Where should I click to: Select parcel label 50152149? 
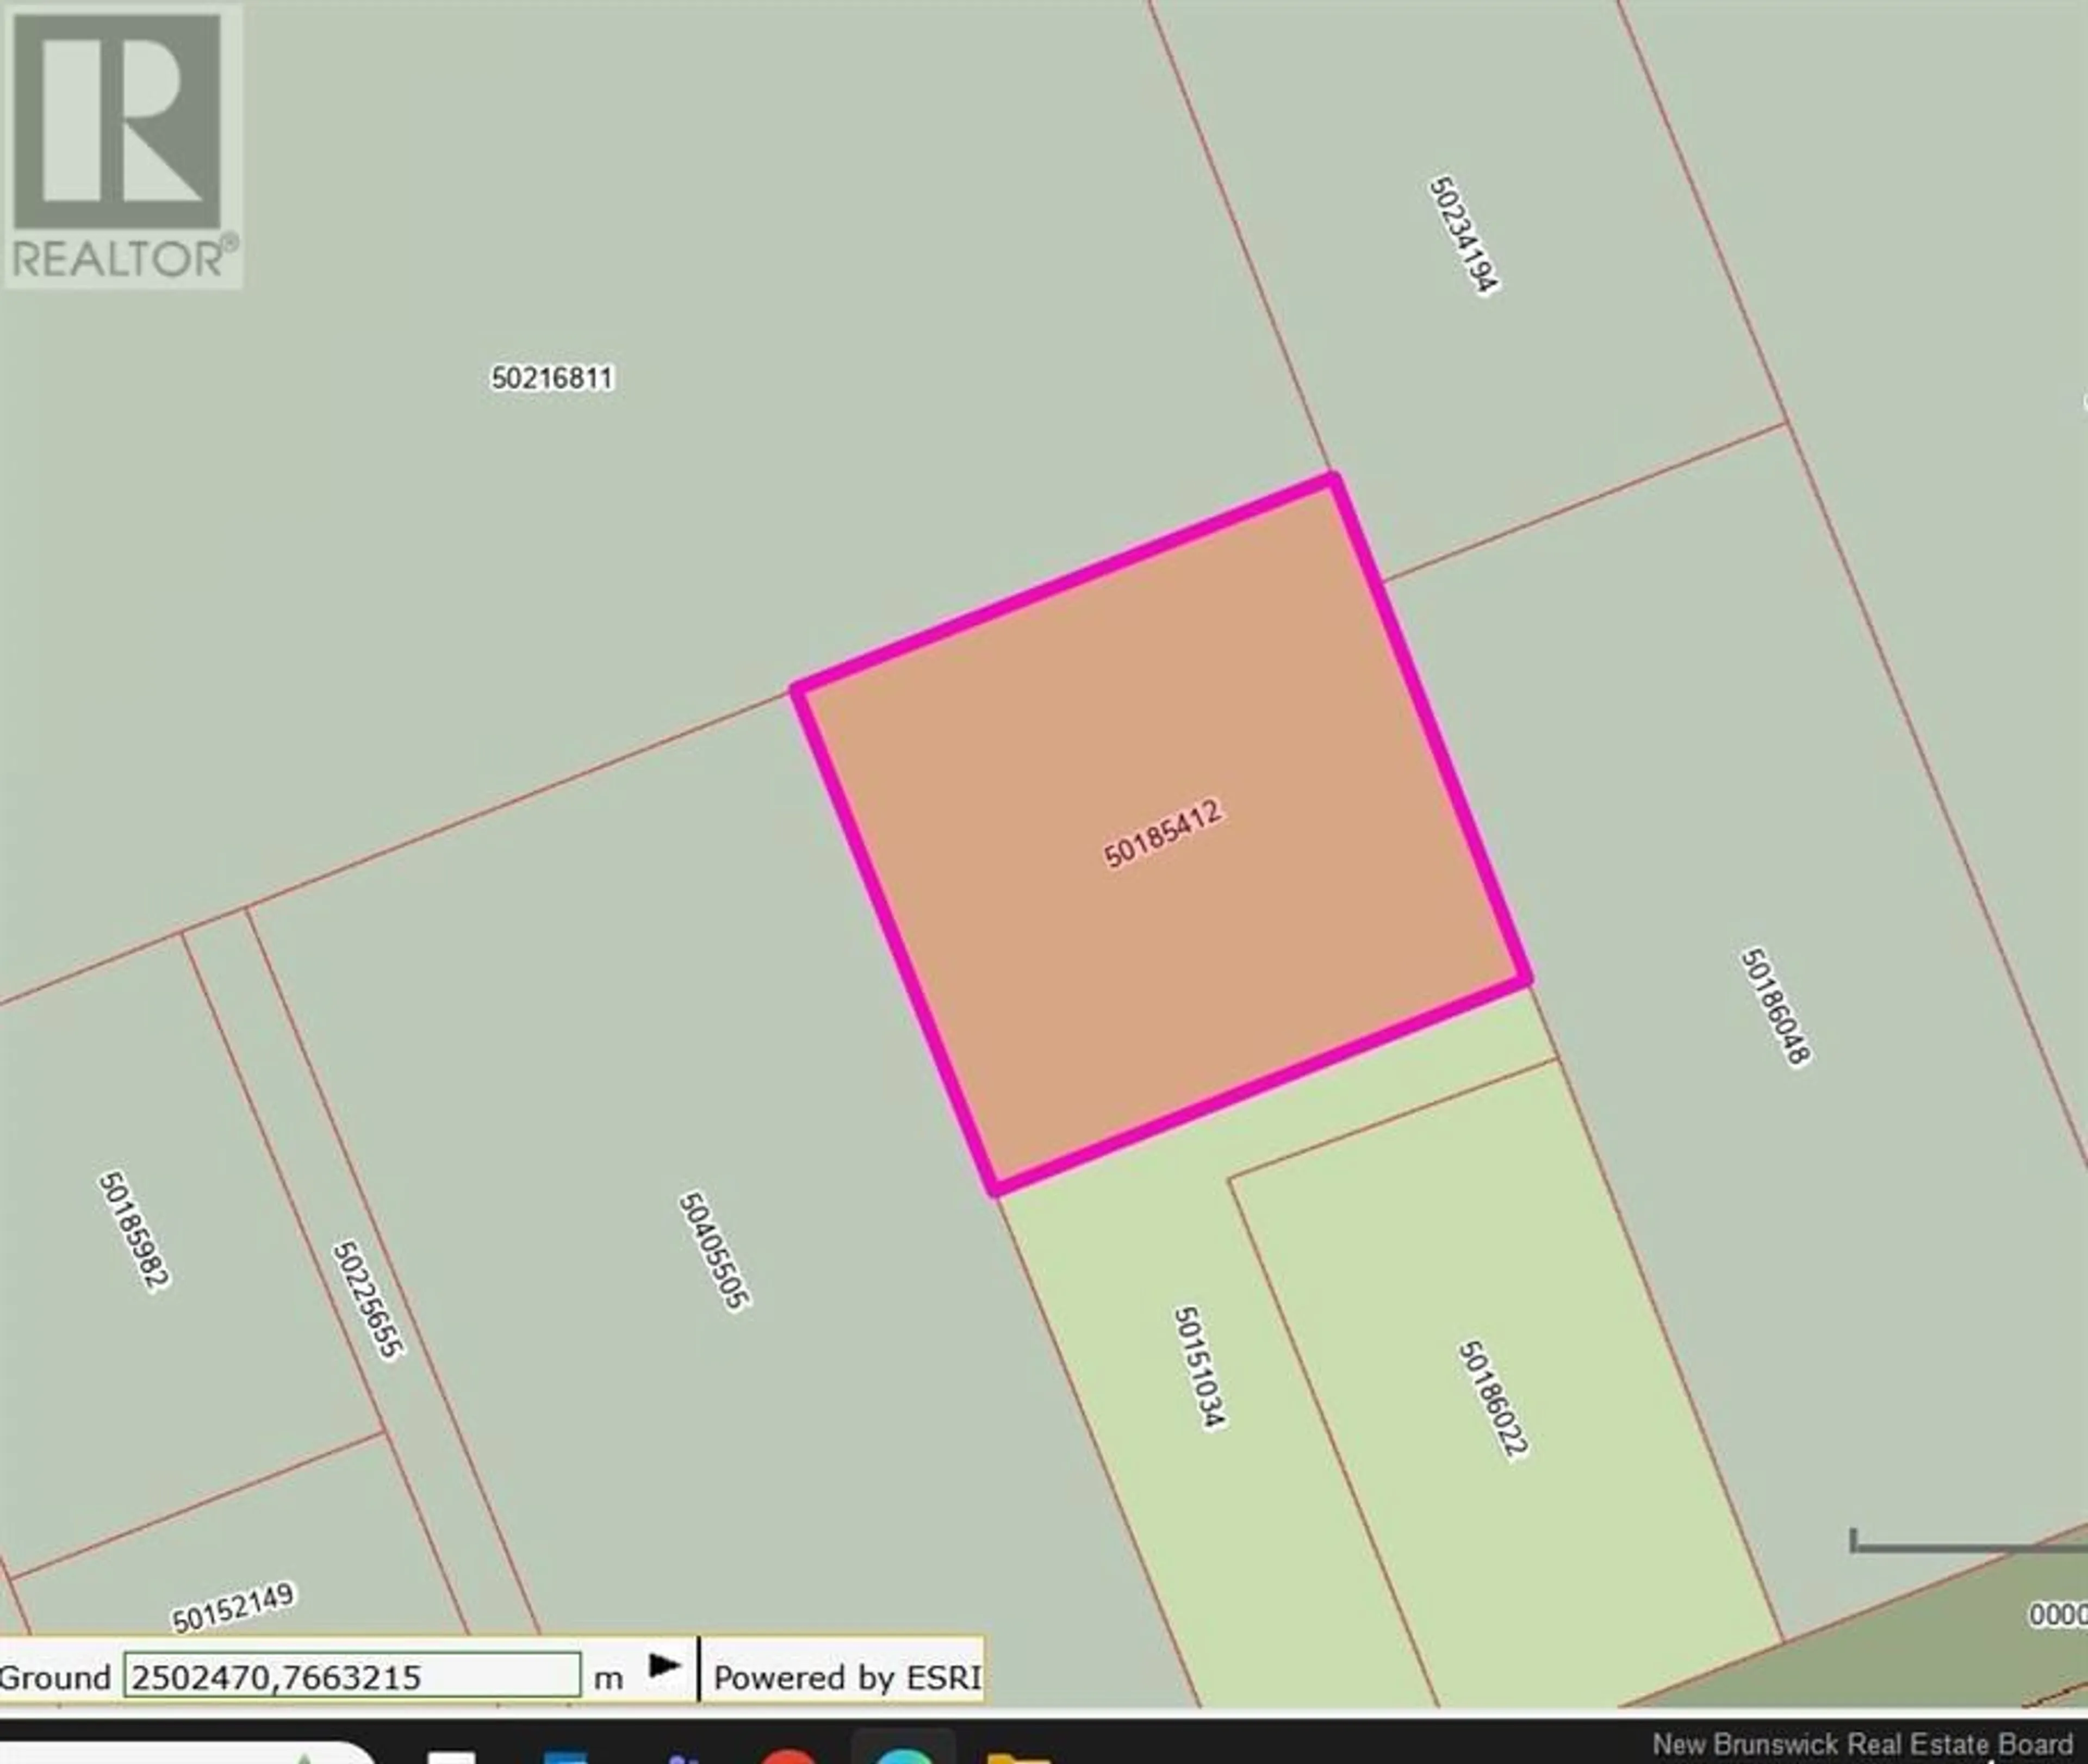233,1607
